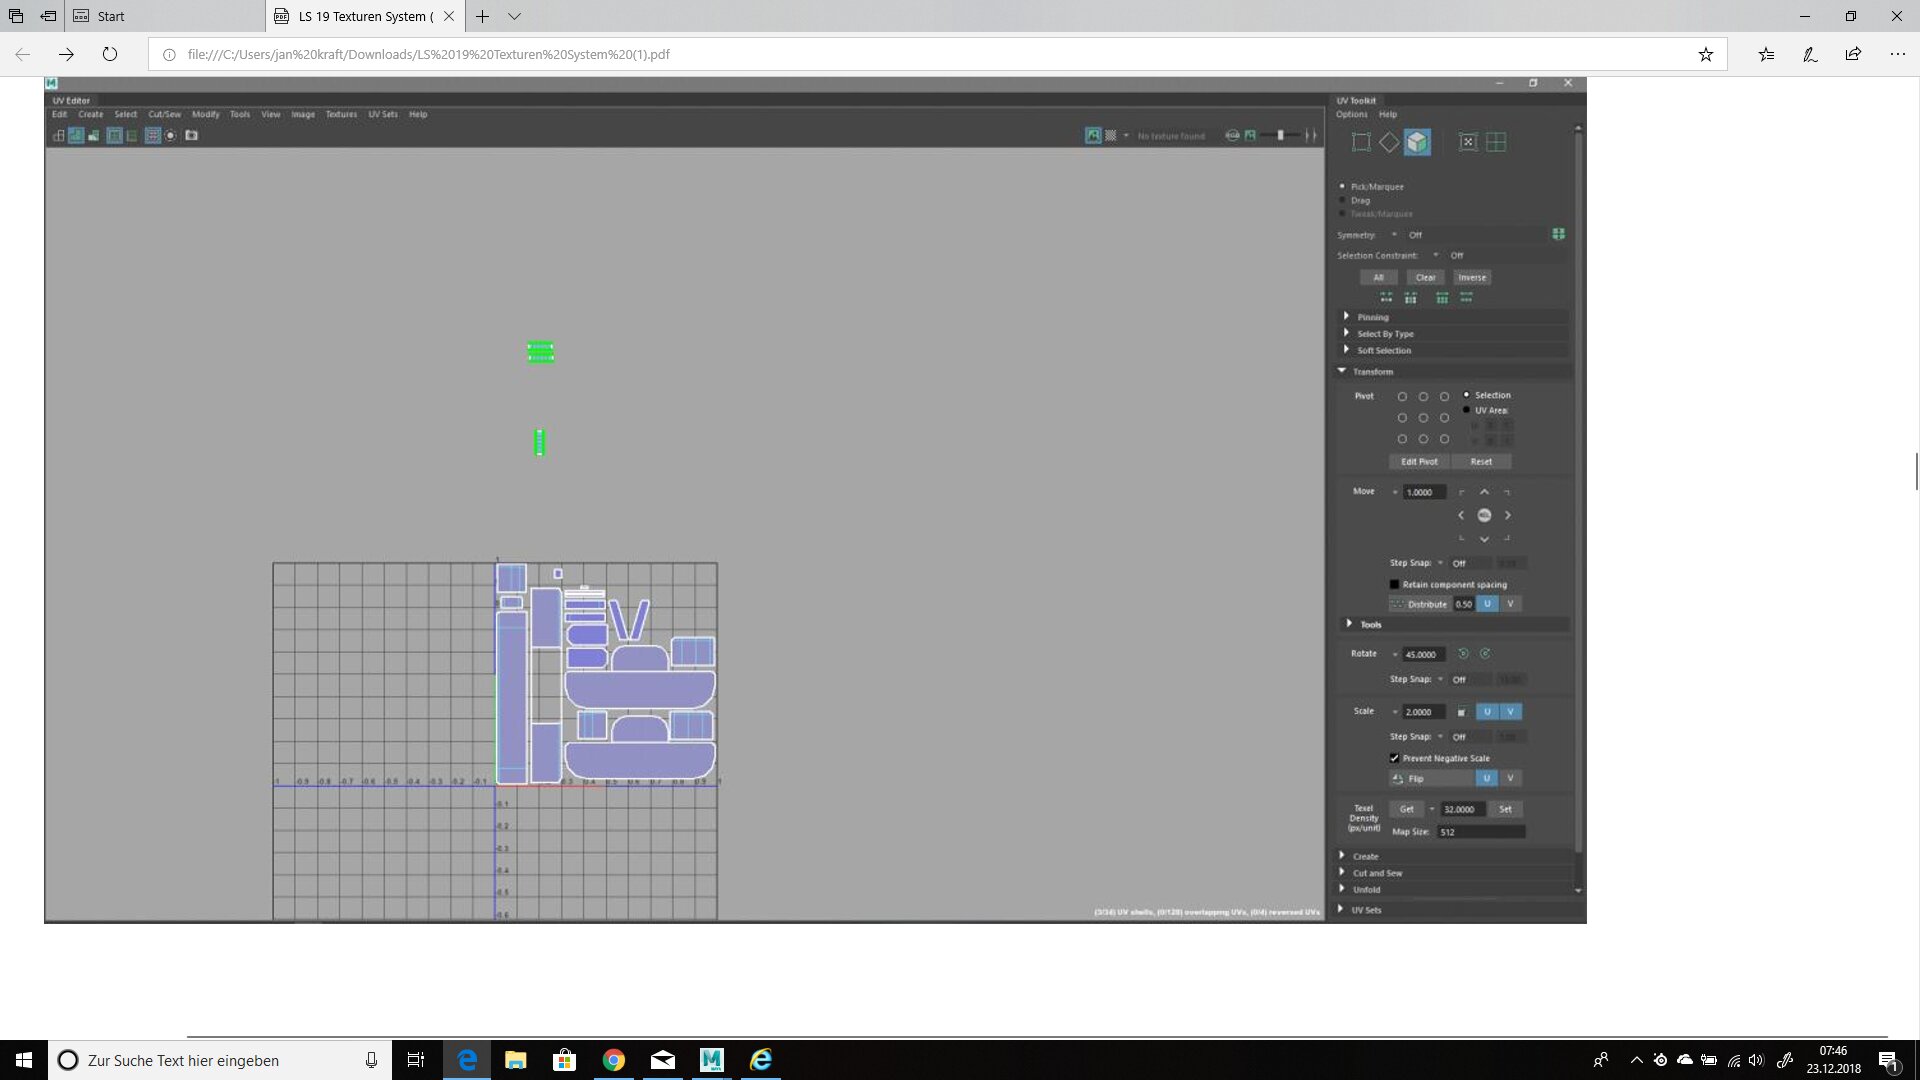The width and height of the screenshot is (1920, 1080).
Task: Click the Edit Pivot button
Action: (x=1419, y=462)
